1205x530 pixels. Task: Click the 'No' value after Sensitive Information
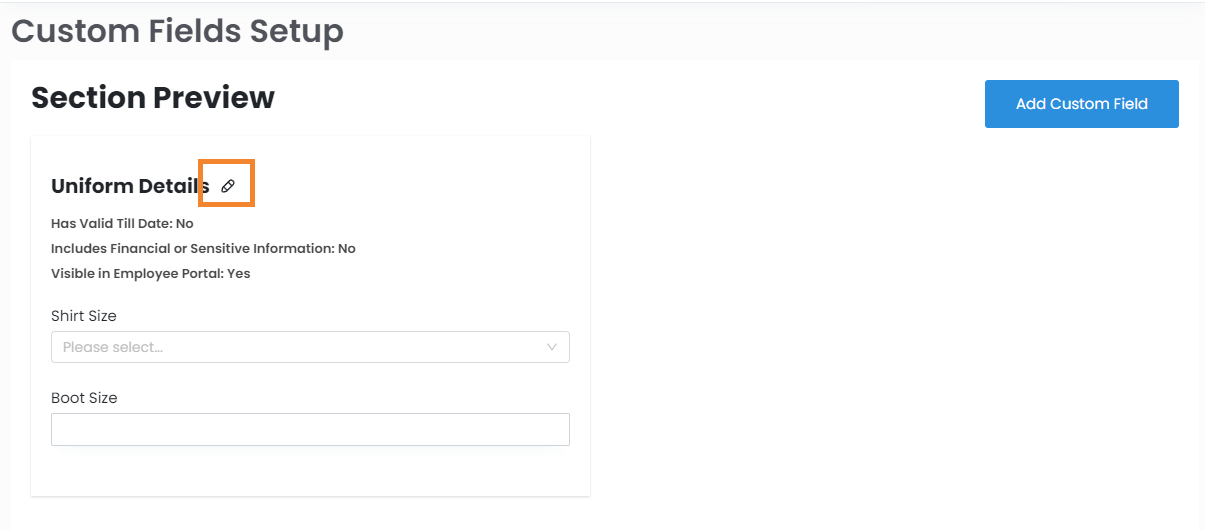(347, 248)
